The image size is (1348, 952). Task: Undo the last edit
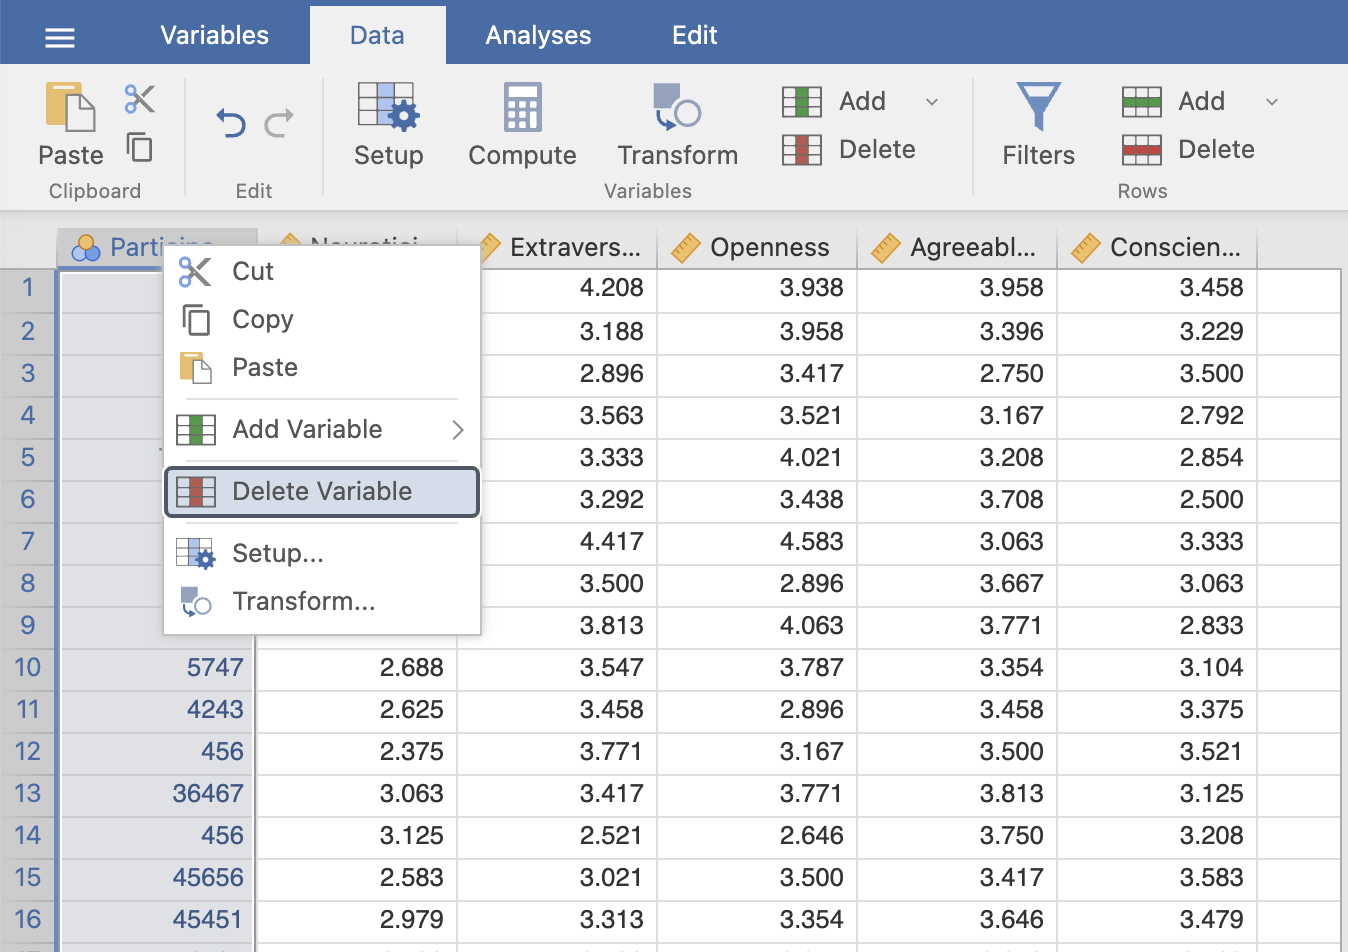click(x=231, y=123)
